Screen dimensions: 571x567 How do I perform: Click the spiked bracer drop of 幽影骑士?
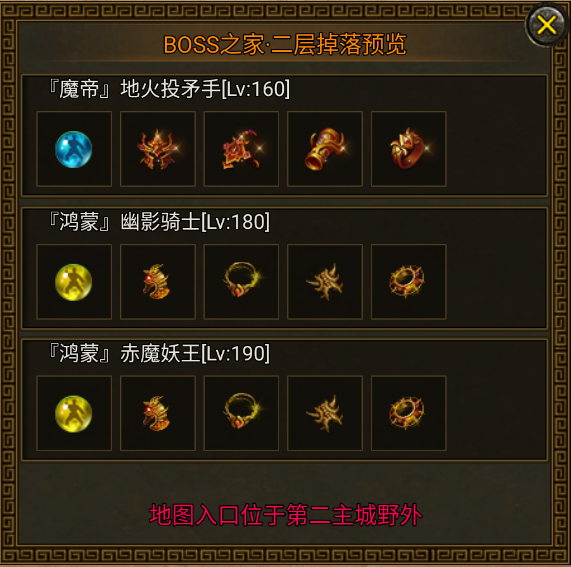325,282
